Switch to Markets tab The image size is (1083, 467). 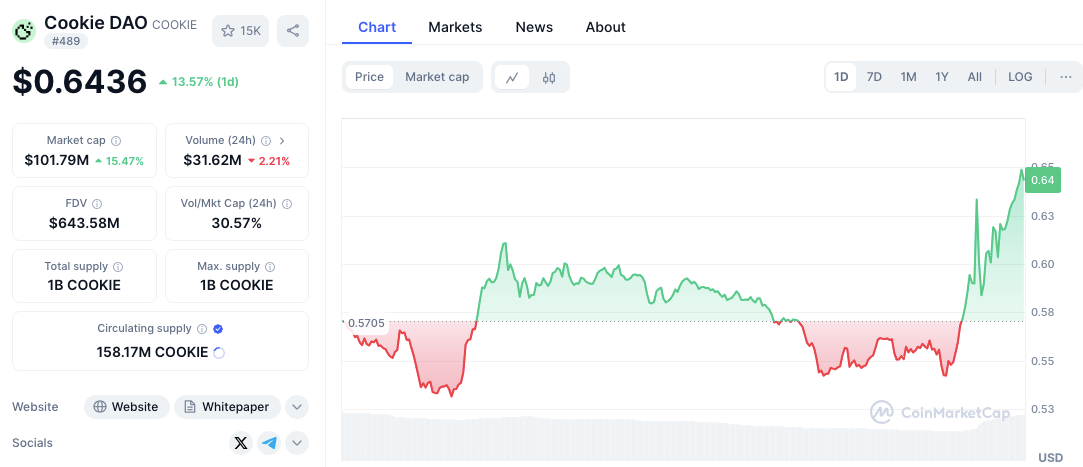tap(455, 27)
